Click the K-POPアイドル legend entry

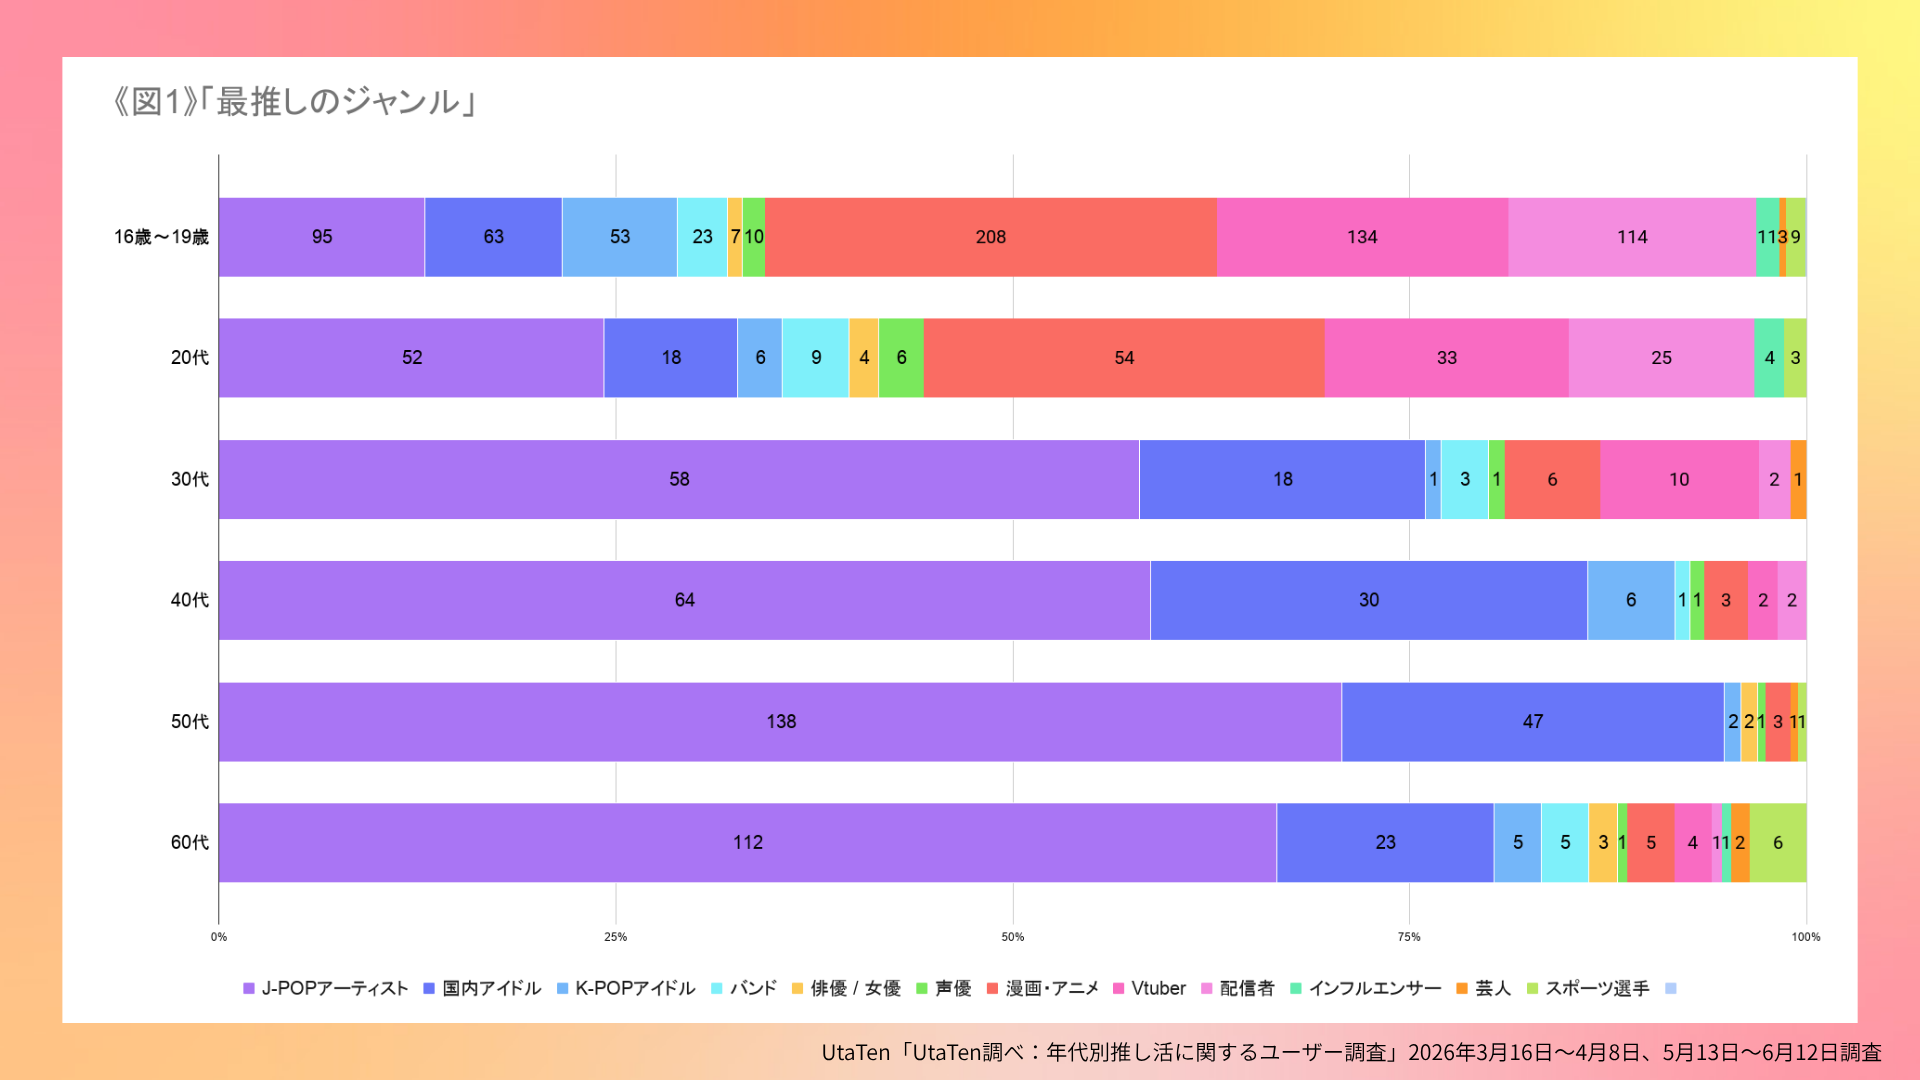625,988
